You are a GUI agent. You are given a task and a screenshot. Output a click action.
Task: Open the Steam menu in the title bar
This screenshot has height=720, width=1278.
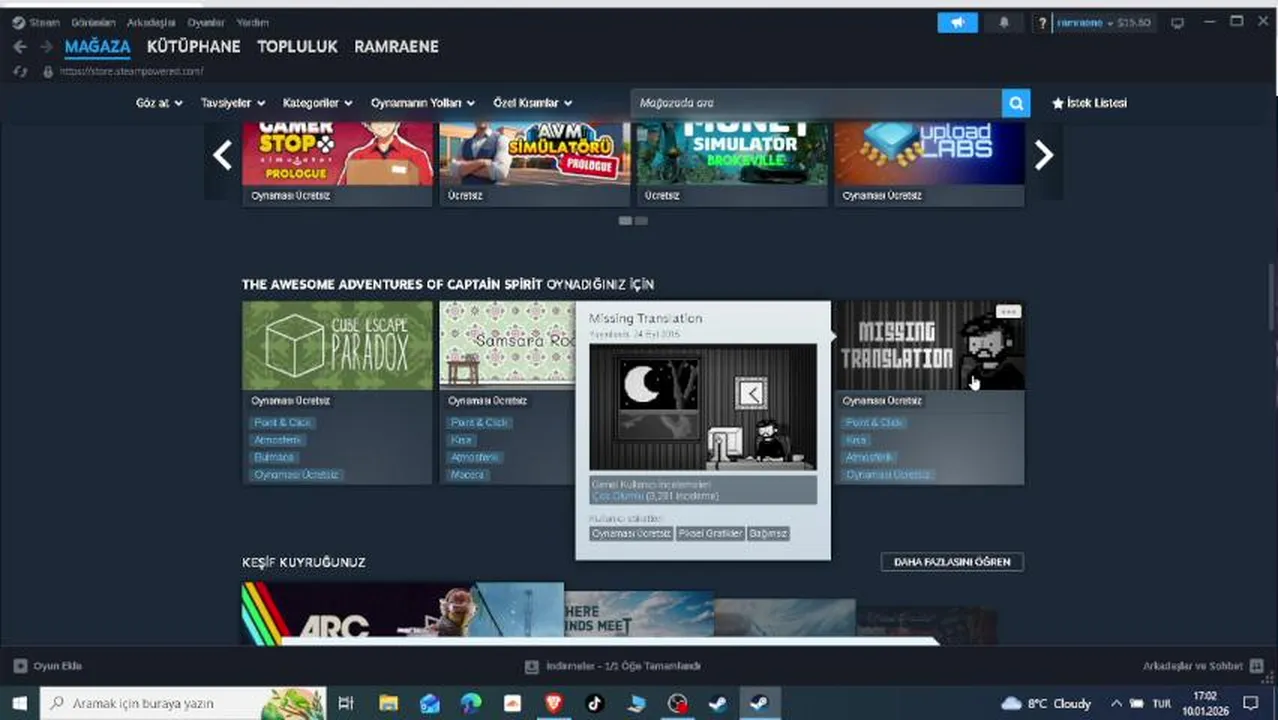pos(44,22)
